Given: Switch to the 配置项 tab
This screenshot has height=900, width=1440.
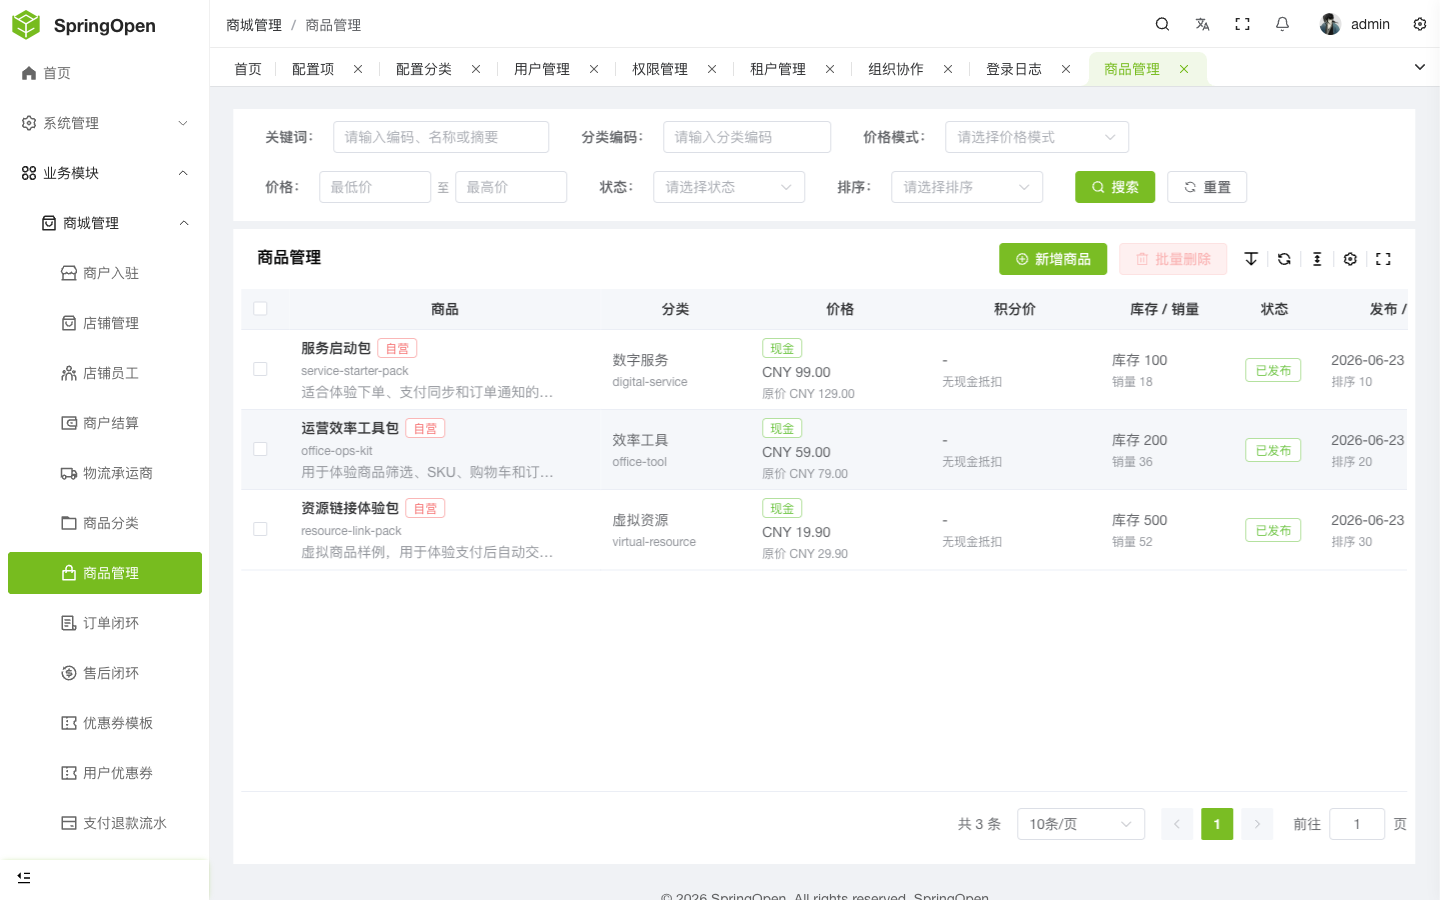Looking at the screenshot, I should click(313, 69).
